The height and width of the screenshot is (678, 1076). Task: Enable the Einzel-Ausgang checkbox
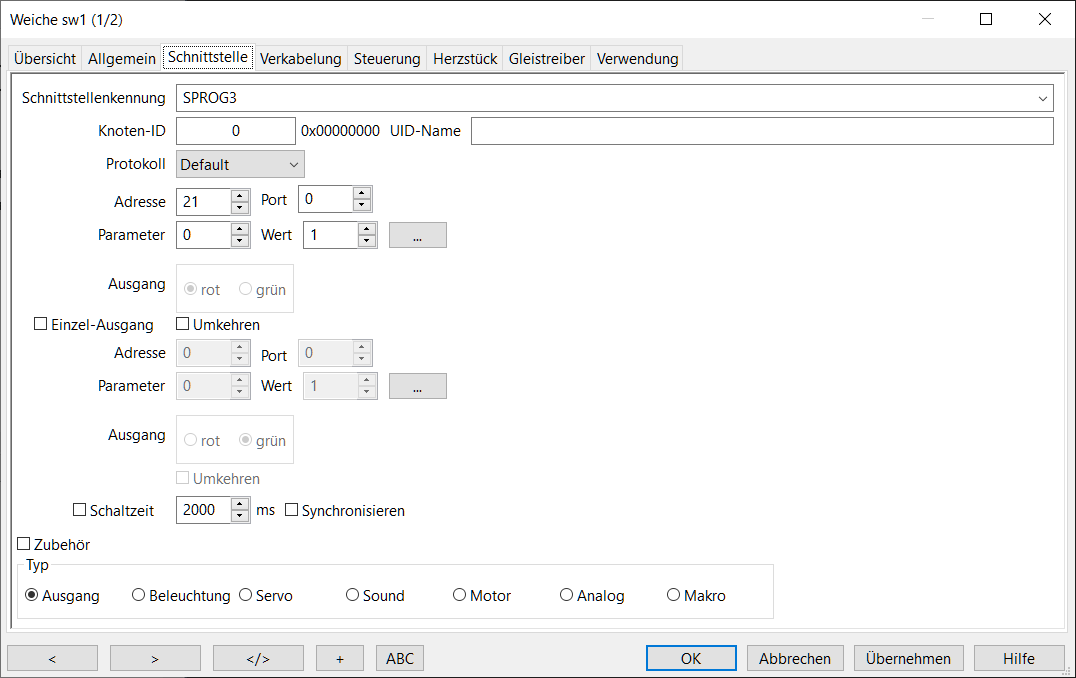coord(41,325)
